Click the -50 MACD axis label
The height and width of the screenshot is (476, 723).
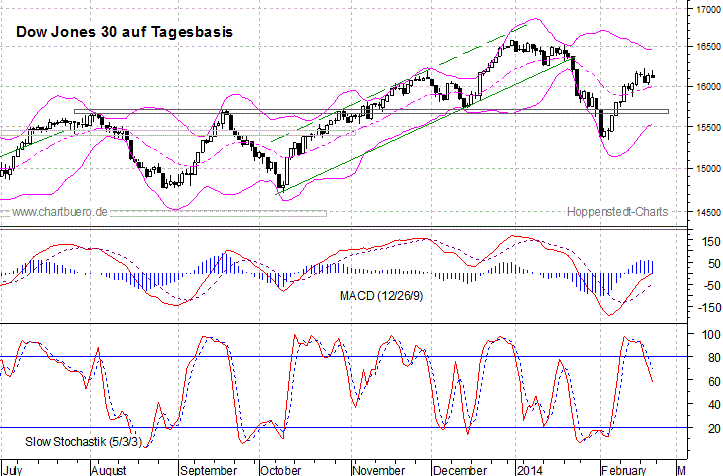click(711, 286)
